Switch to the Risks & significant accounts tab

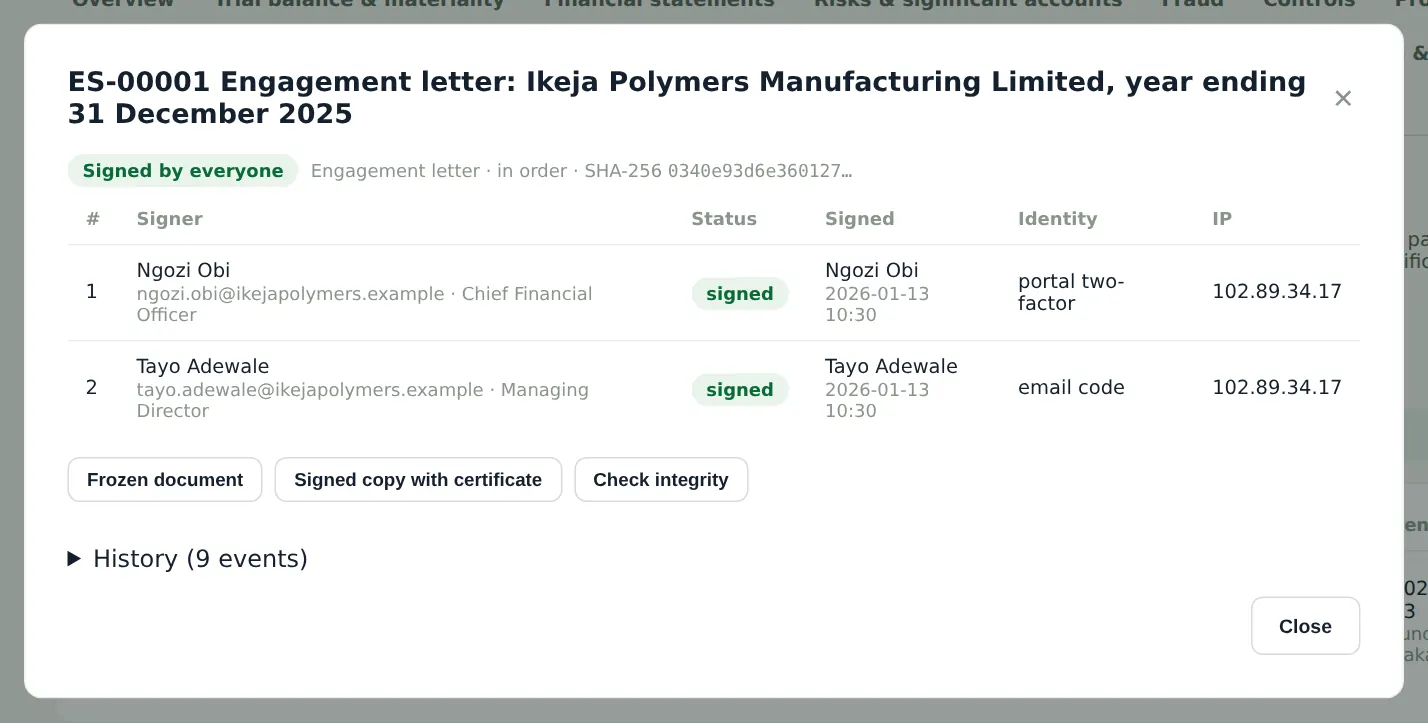[968, 4]
